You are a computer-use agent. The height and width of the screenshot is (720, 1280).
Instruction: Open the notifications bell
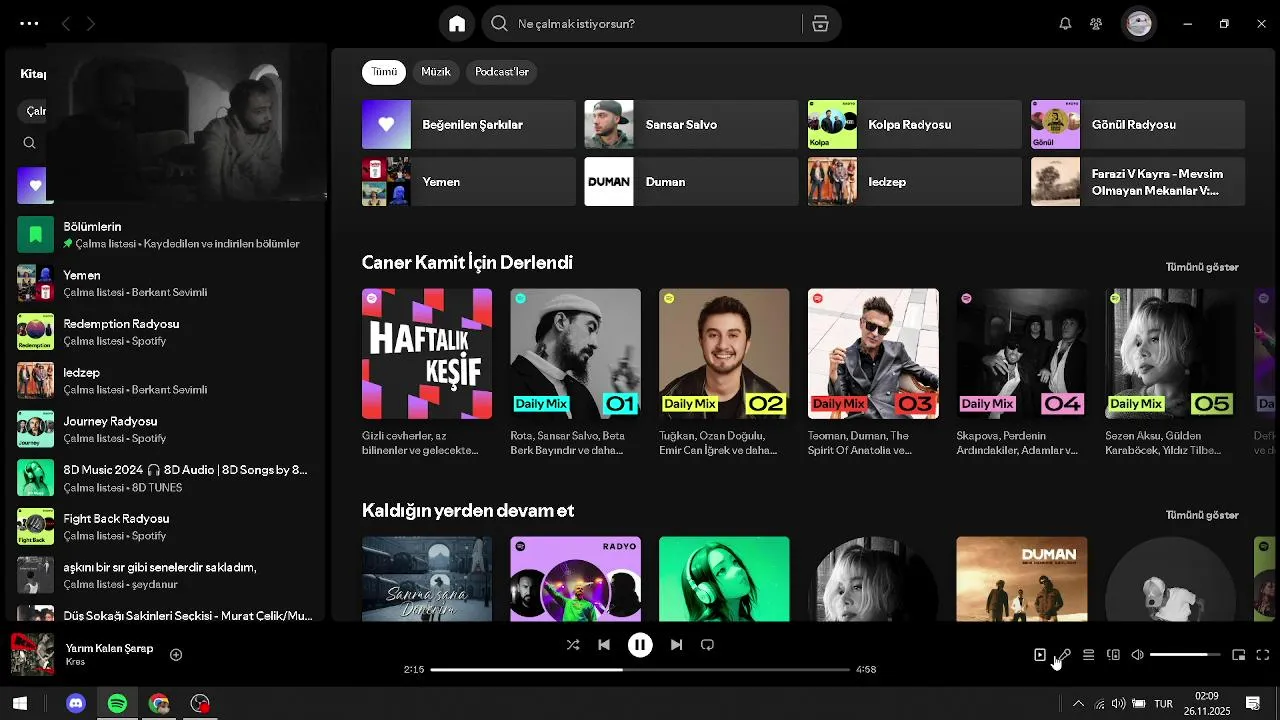pyautogui.click(x=1065, y=24)
